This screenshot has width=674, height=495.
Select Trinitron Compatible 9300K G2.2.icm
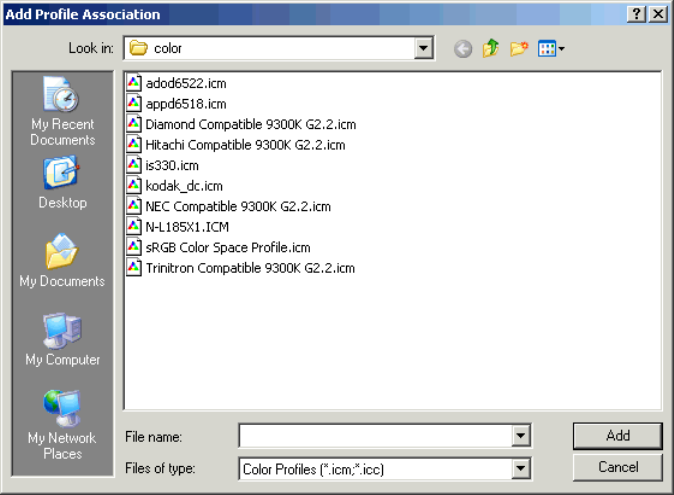click(x=250, y=268)
